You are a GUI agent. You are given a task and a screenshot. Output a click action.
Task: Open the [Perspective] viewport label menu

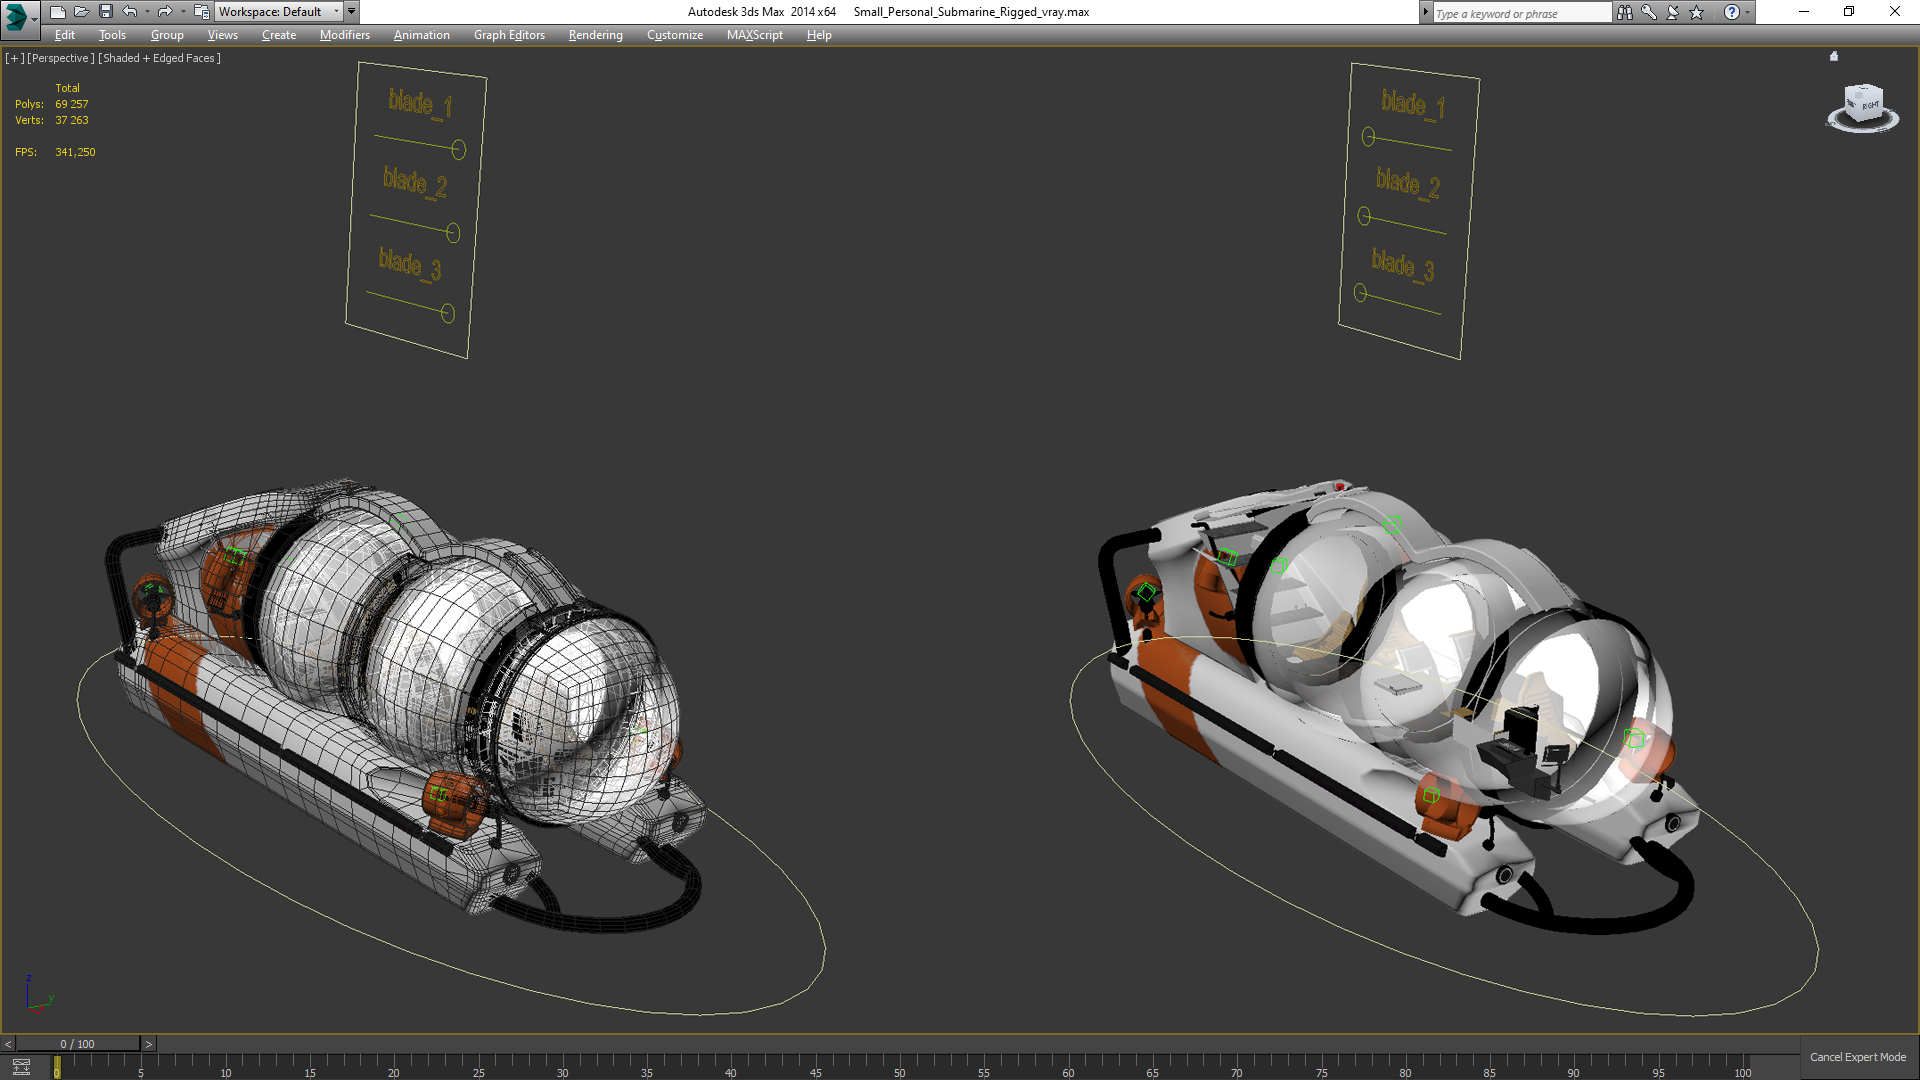61,58
